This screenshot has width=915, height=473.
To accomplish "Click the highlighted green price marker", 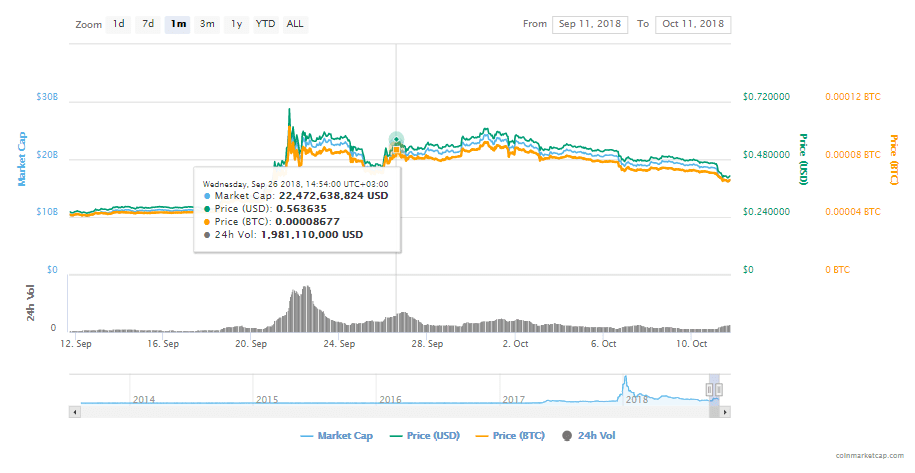I will point(396,140).
